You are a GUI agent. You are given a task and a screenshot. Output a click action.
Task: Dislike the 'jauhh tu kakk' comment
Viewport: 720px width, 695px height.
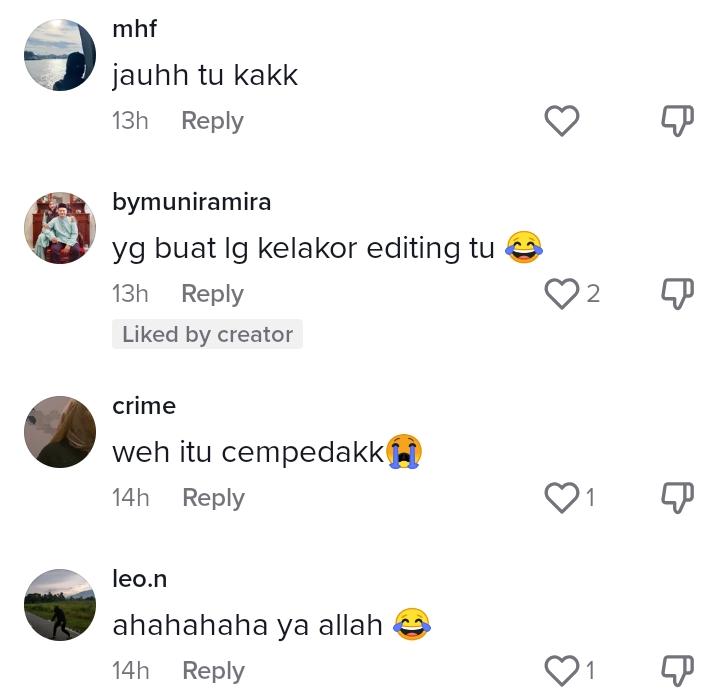(677, 121)
